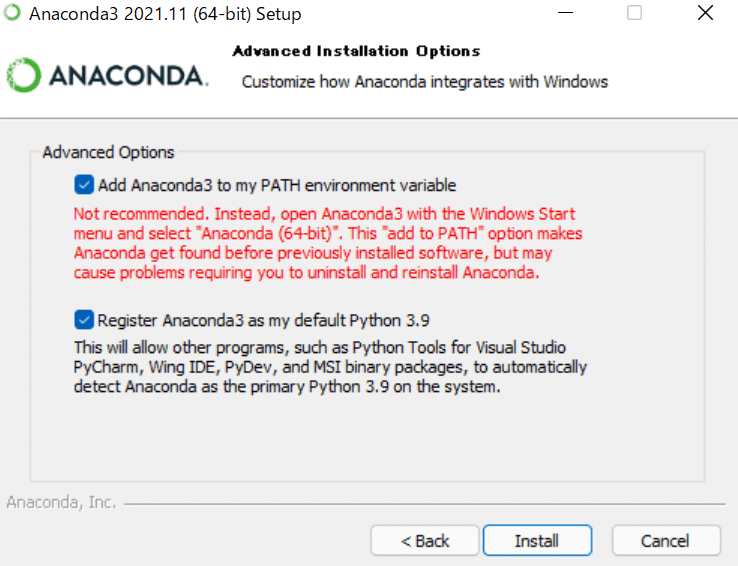Viewport: 738px width, 566px height.
Task: Uncheck Add Anaconda3 to my PATH checkbox
Action: point(83,185)
